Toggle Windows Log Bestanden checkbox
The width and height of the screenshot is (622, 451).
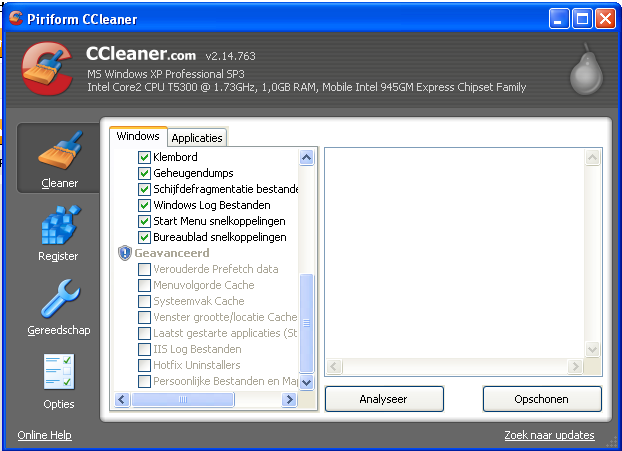pos(144,205)
